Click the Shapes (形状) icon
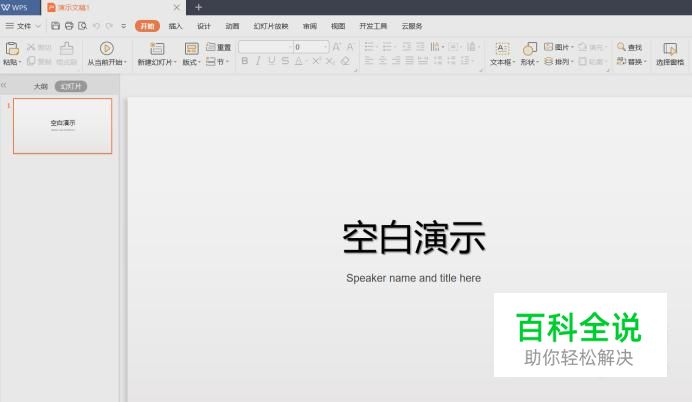692x402 pixels. (529, 49)
